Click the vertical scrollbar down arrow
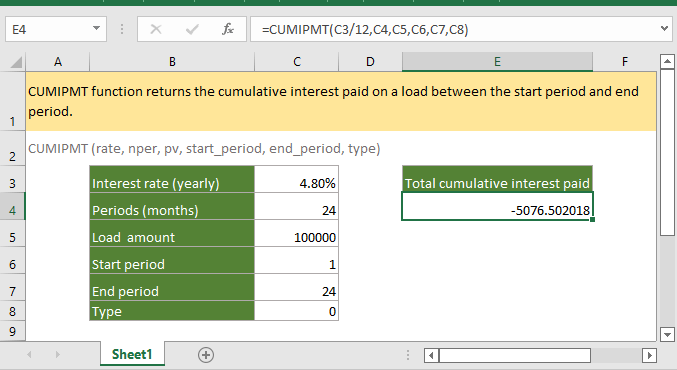The image size is (677, 370). click(x=668, y=334)
